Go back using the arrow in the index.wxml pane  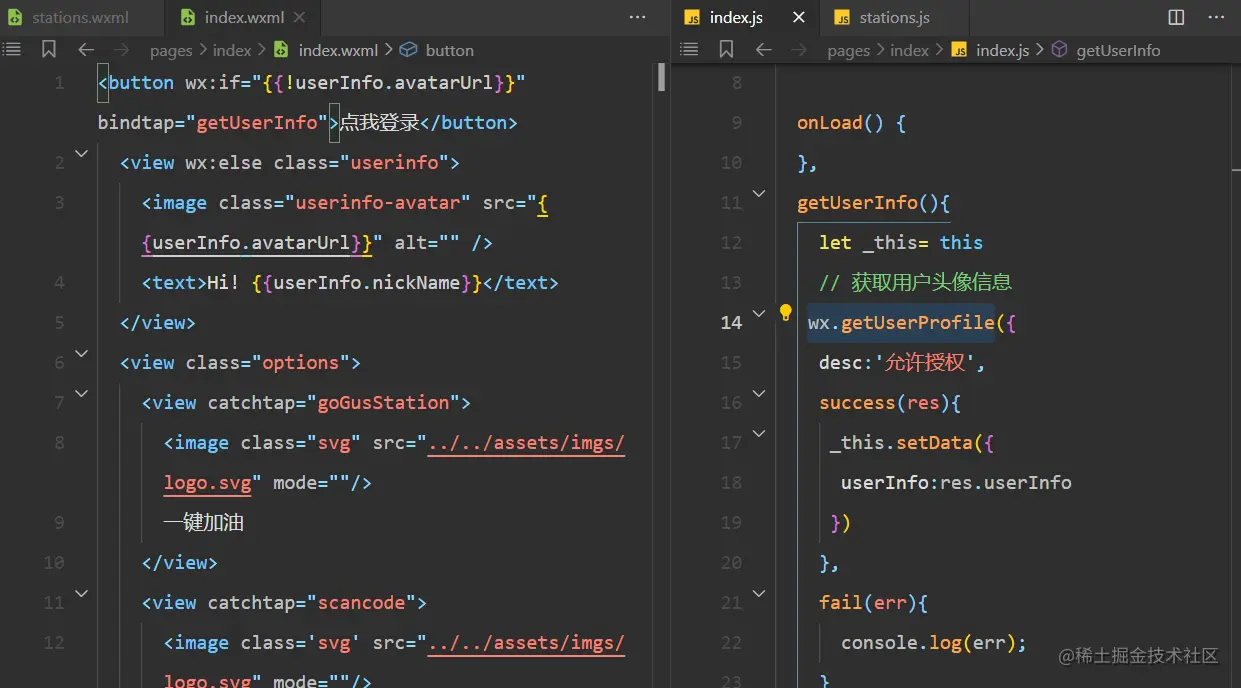(x=86, y=49)
